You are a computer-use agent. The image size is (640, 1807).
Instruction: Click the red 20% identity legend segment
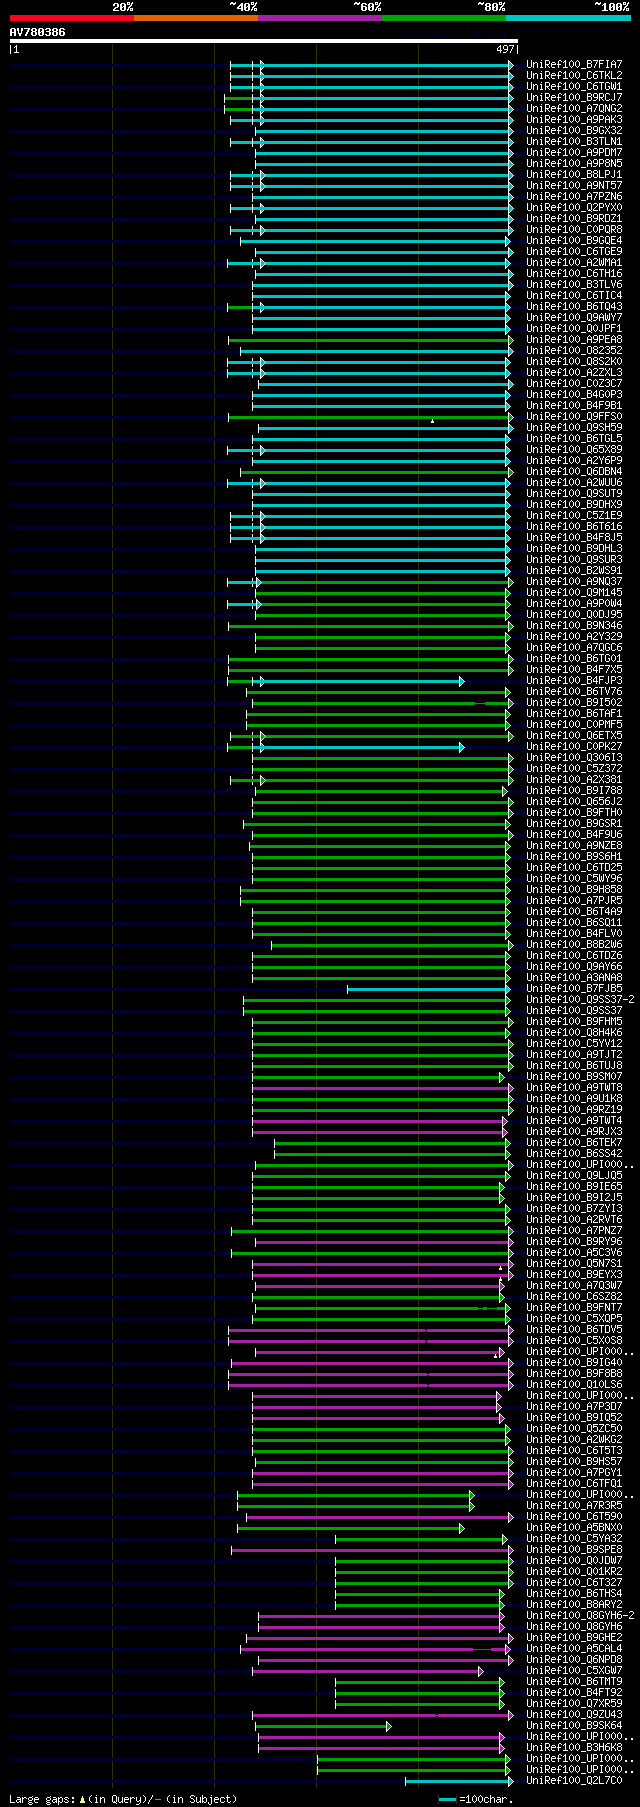pos(71,18)
